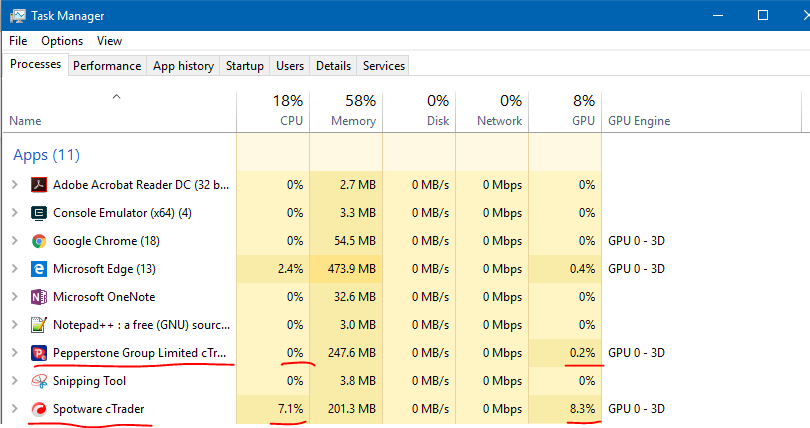The width and height of the screenshot is (810, 428).
Task: Select the Apps (11) group heading
Action: (x=46, y=155)
